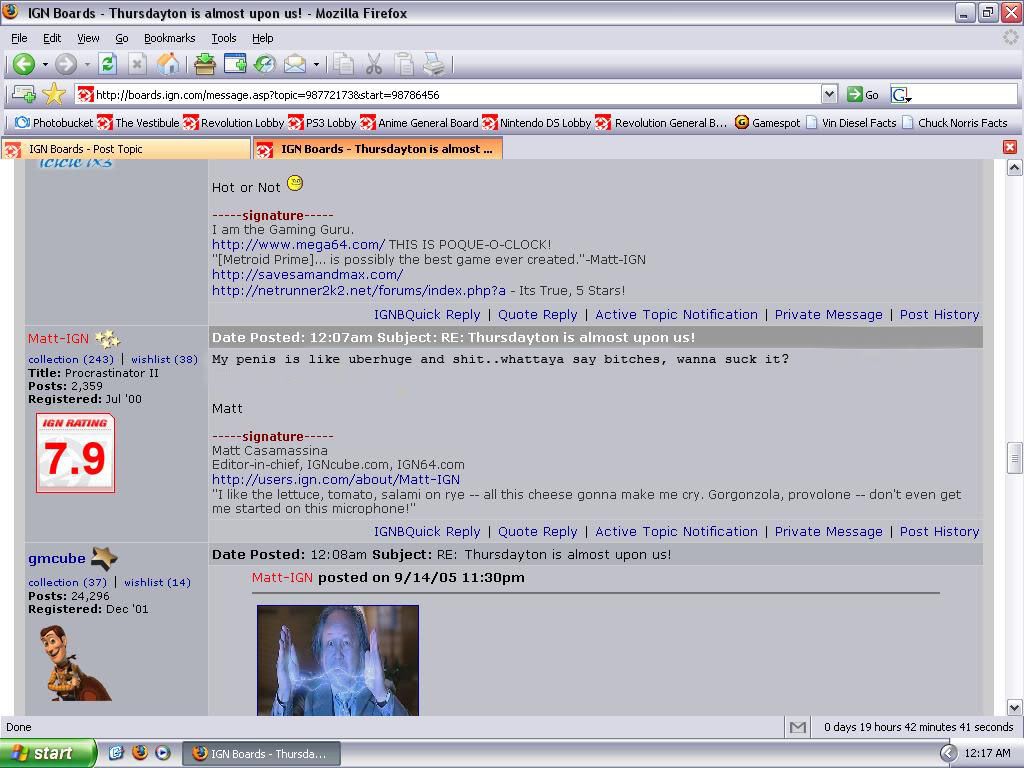Viewport: 1024px width, 768px height.
Task: Click the Stop loading X icon
Action: (x=136, y=64)
